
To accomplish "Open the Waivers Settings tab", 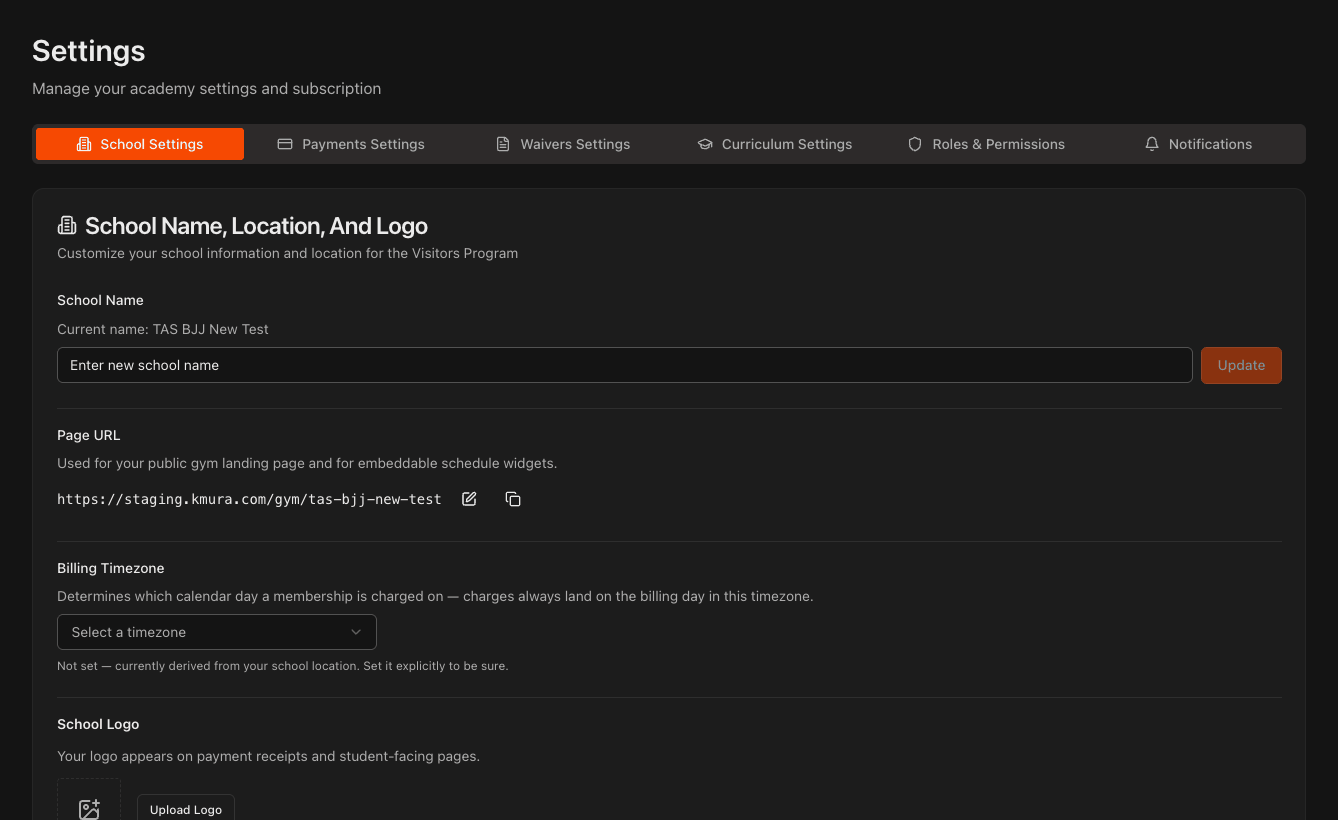I will (x=563, y=144).
